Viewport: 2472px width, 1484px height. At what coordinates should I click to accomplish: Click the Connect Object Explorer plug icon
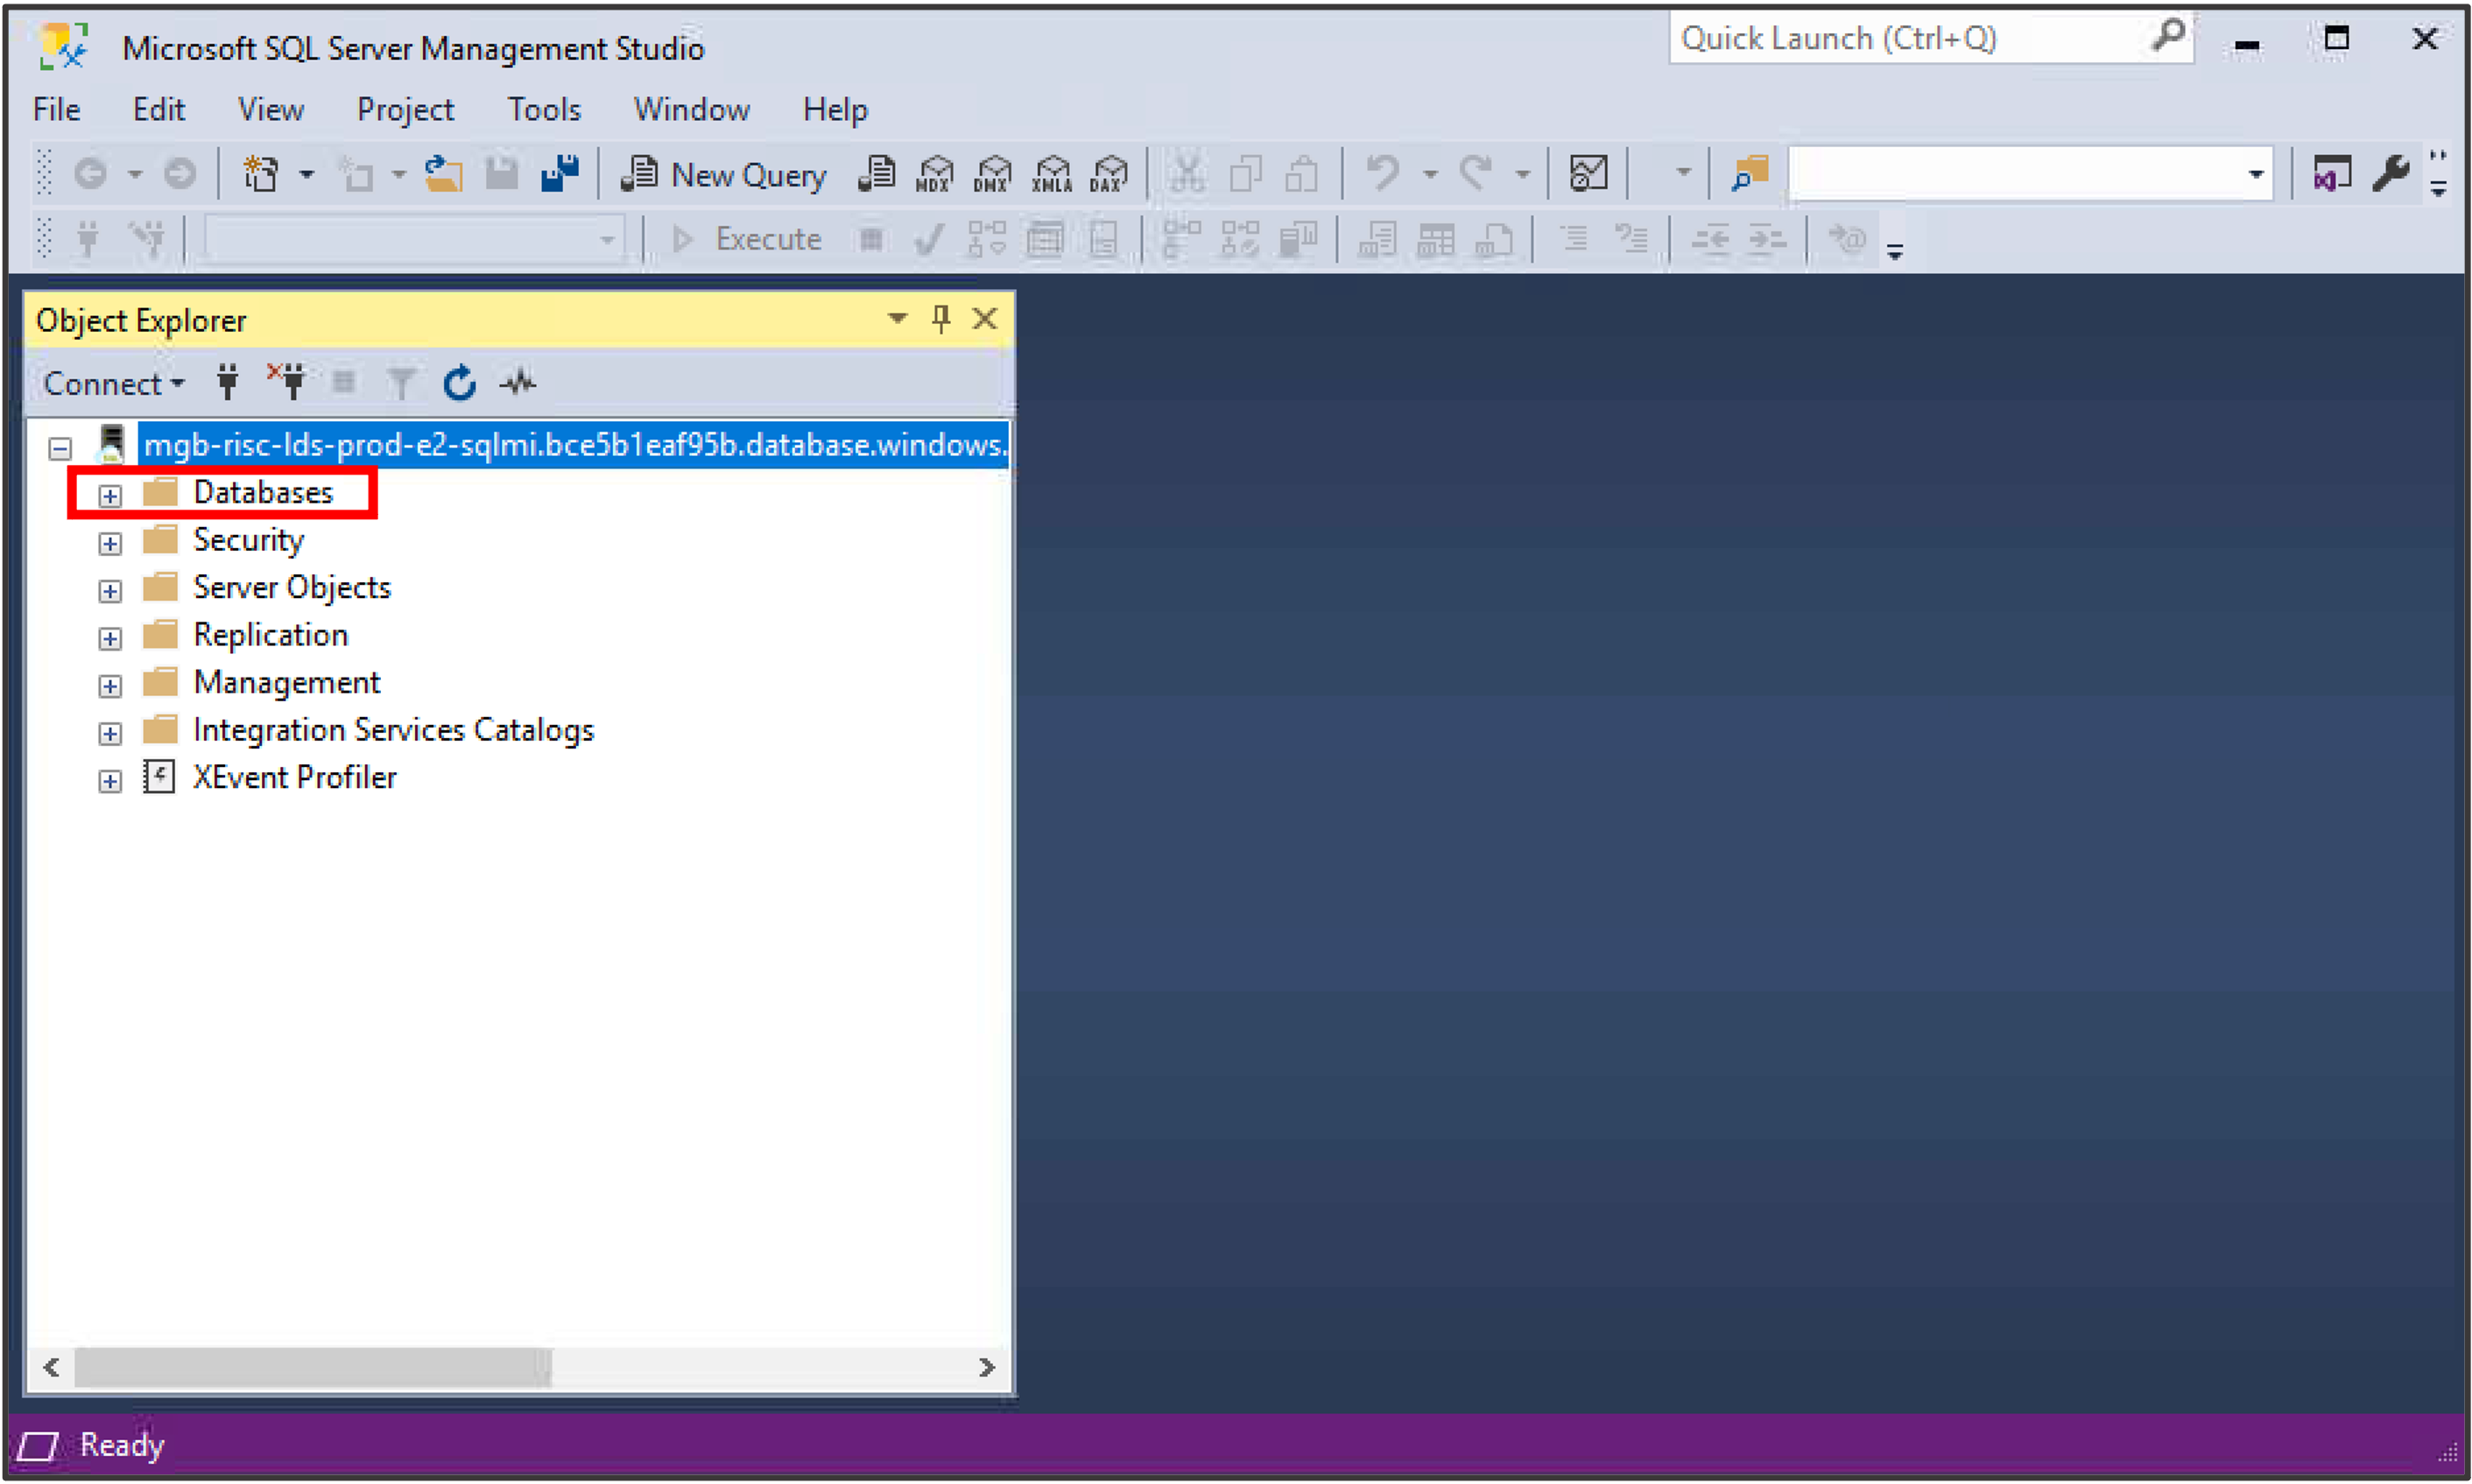[x=228, y=383]
